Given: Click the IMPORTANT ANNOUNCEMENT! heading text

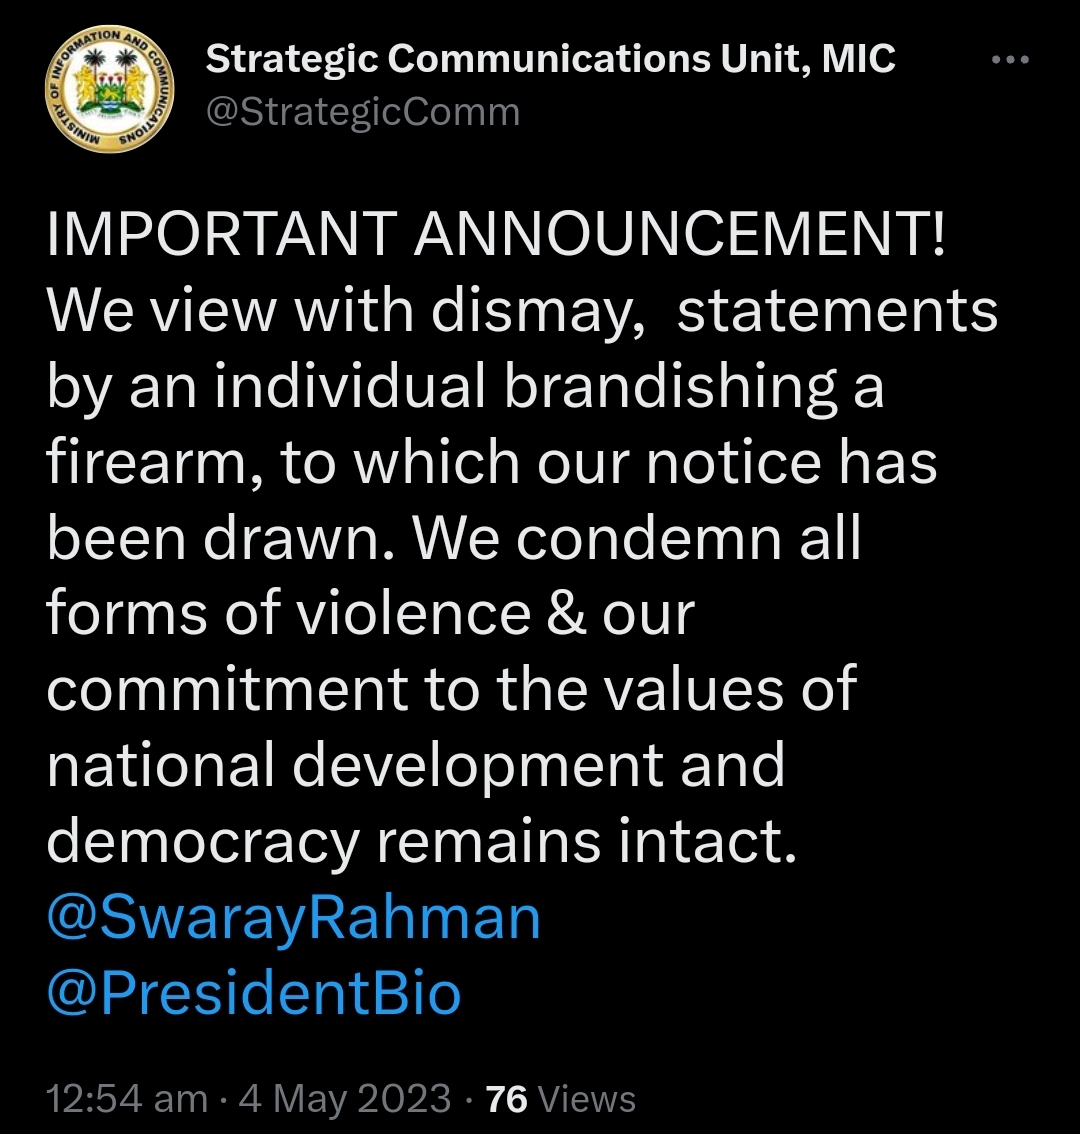Looking at the screenshot, I should click(x=496, y=236).
